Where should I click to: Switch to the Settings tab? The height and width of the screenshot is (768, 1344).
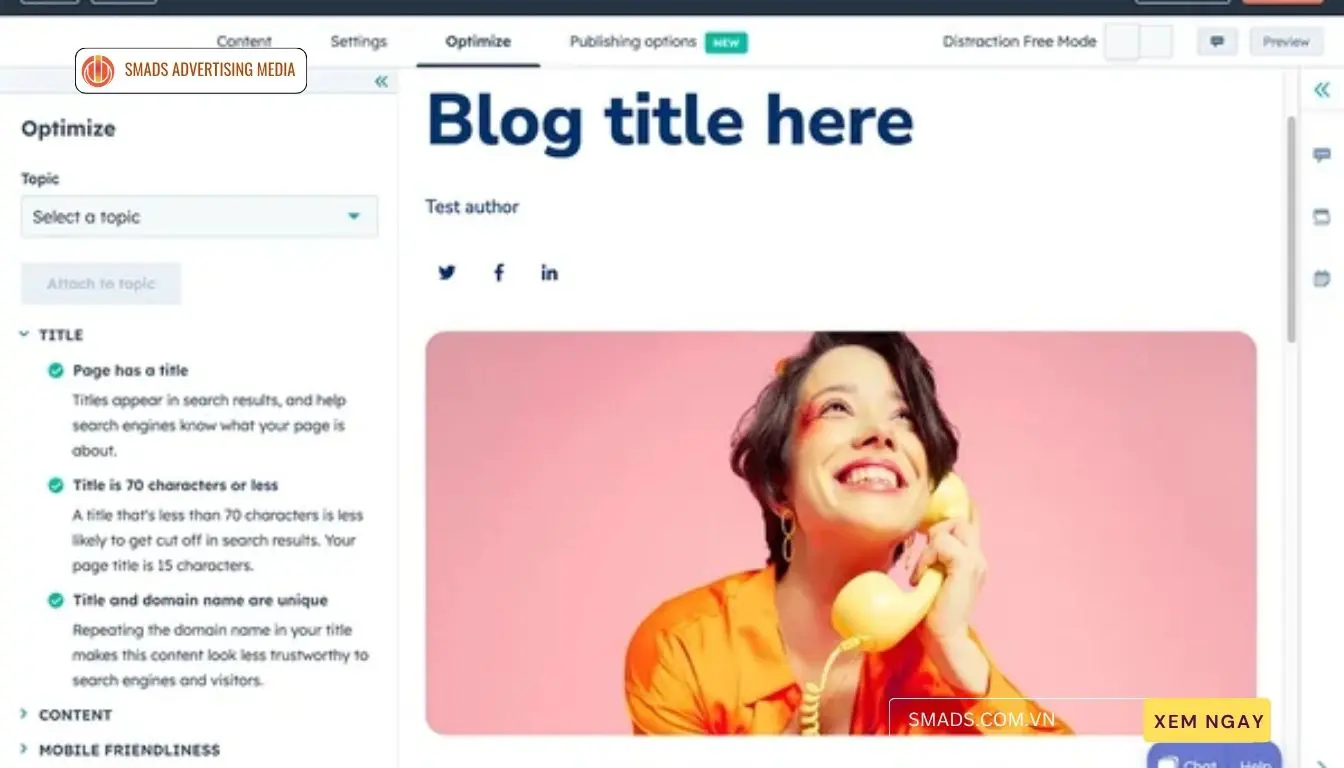[358, 42]
